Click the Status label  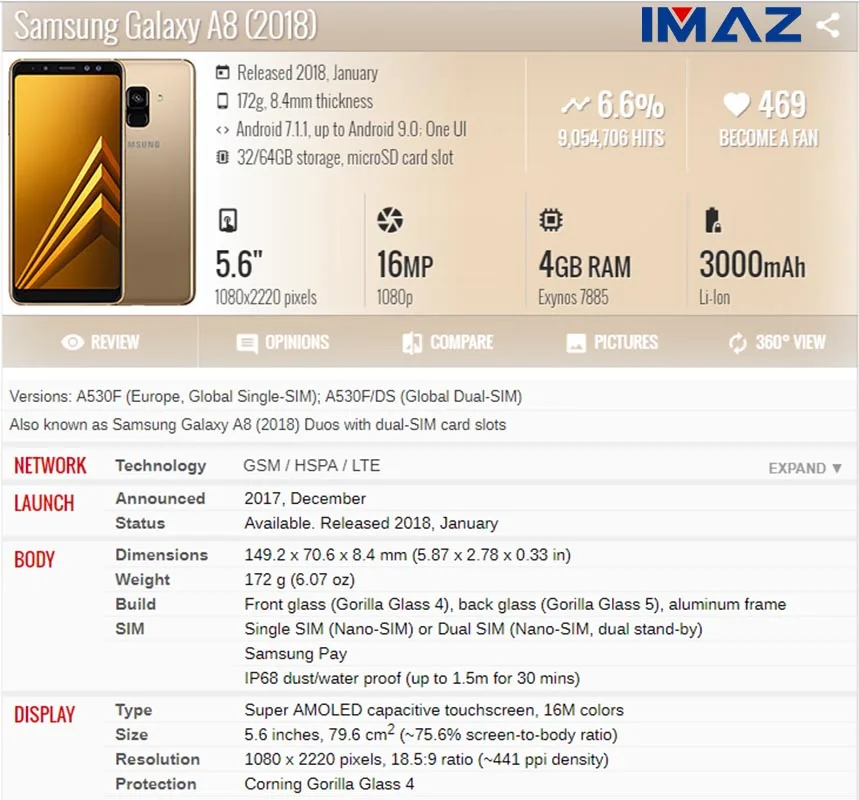[x=140, y=523]
